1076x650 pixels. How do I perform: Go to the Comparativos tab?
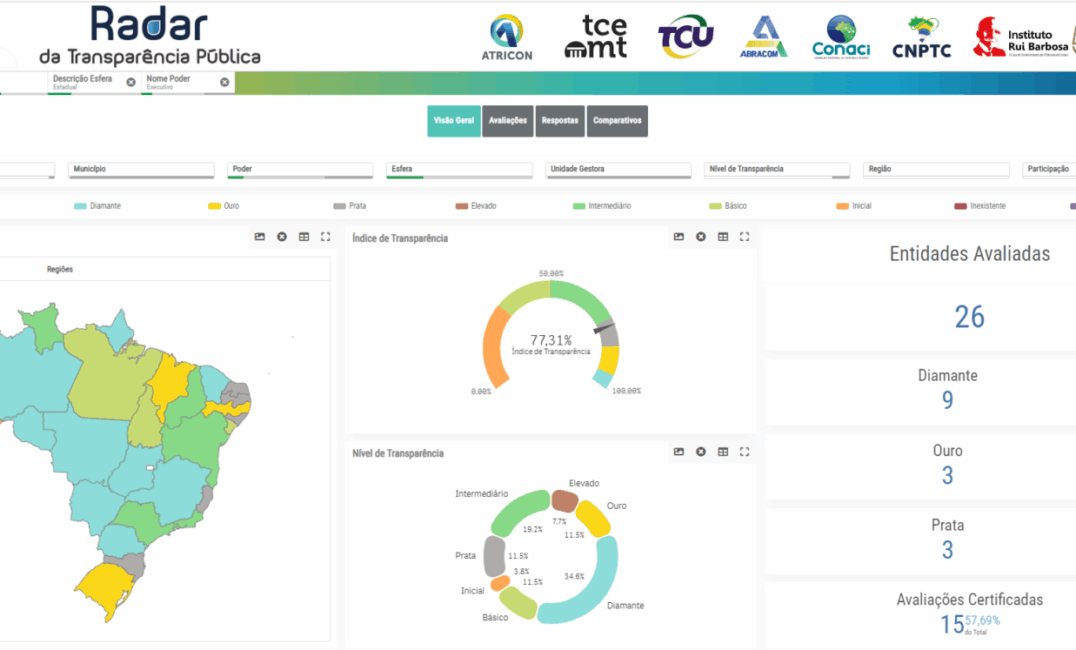coord(617,121)
